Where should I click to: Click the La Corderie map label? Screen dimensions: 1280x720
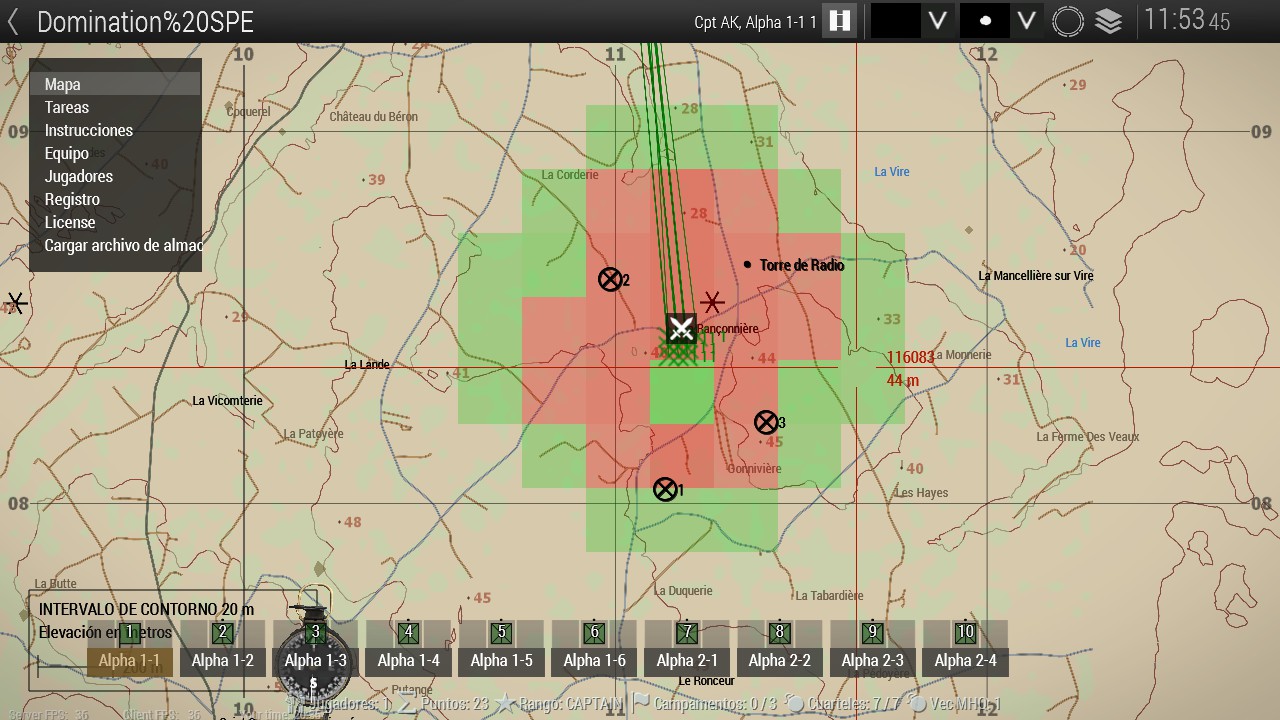570,175
